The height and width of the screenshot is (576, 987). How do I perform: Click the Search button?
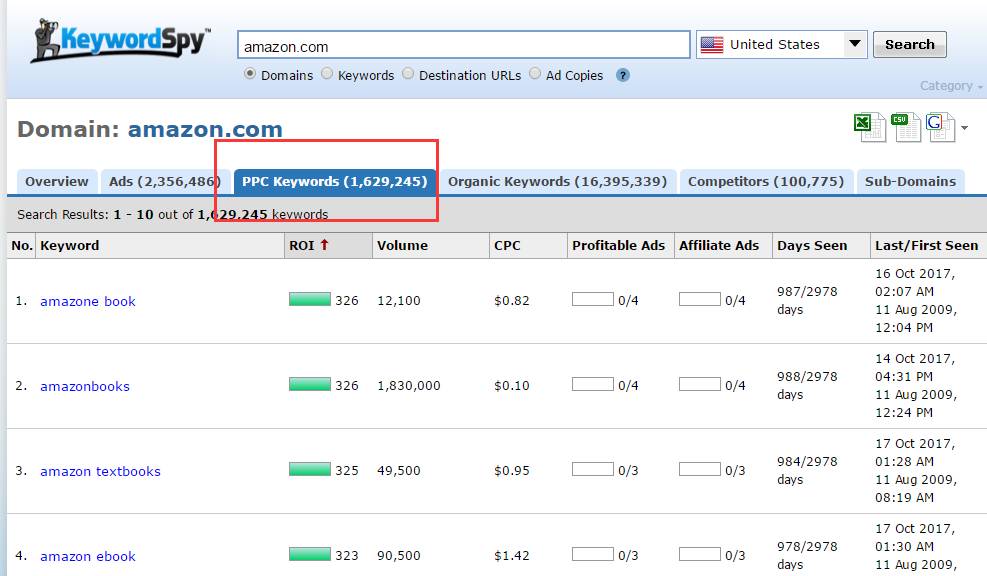pyautogui.click(x=910, y=45)
